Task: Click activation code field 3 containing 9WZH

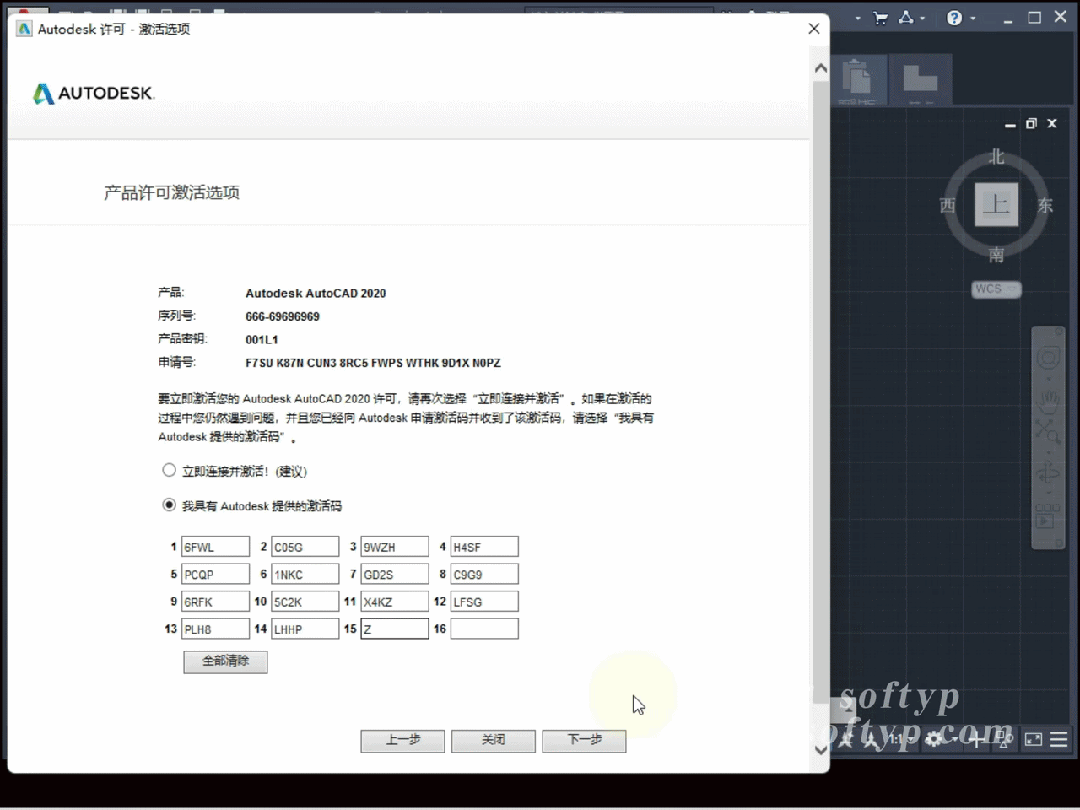Action: tap(395, 547)
